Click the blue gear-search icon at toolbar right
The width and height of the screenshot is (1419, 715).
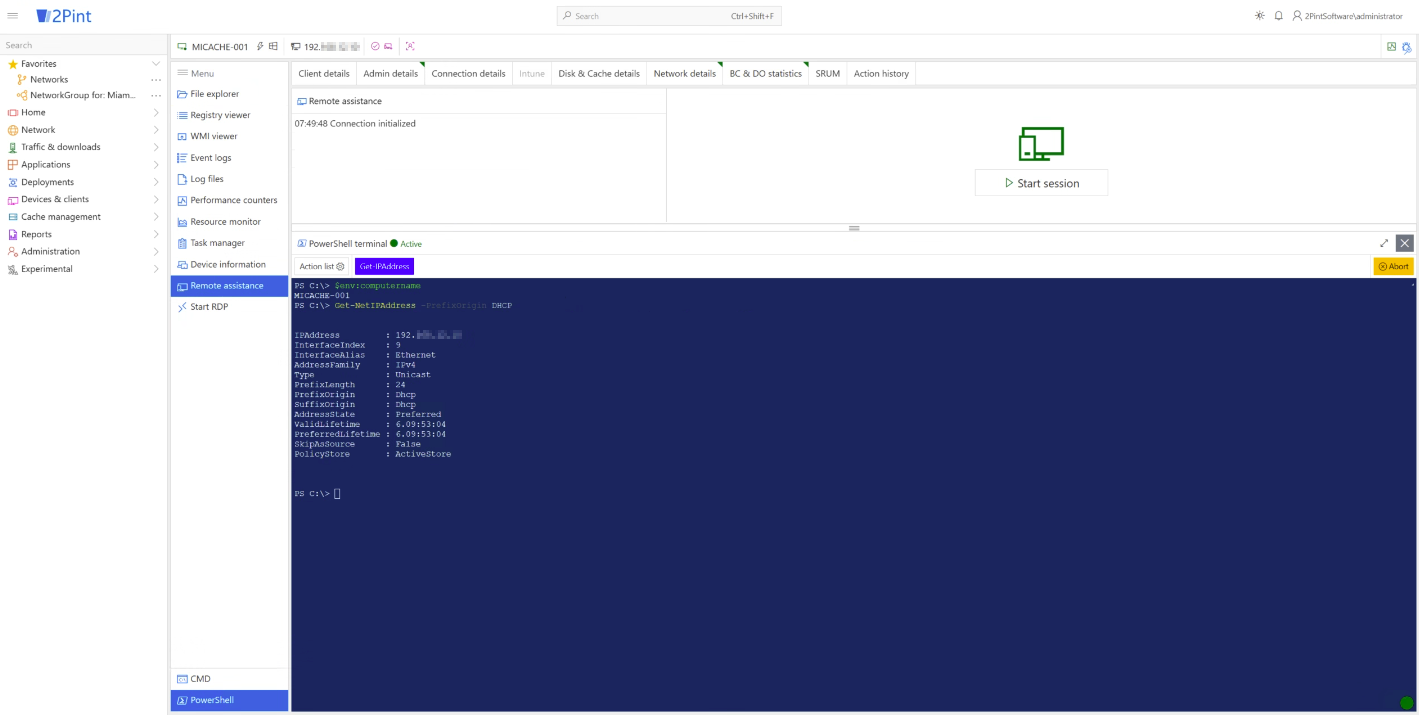tap(1407, 47)
